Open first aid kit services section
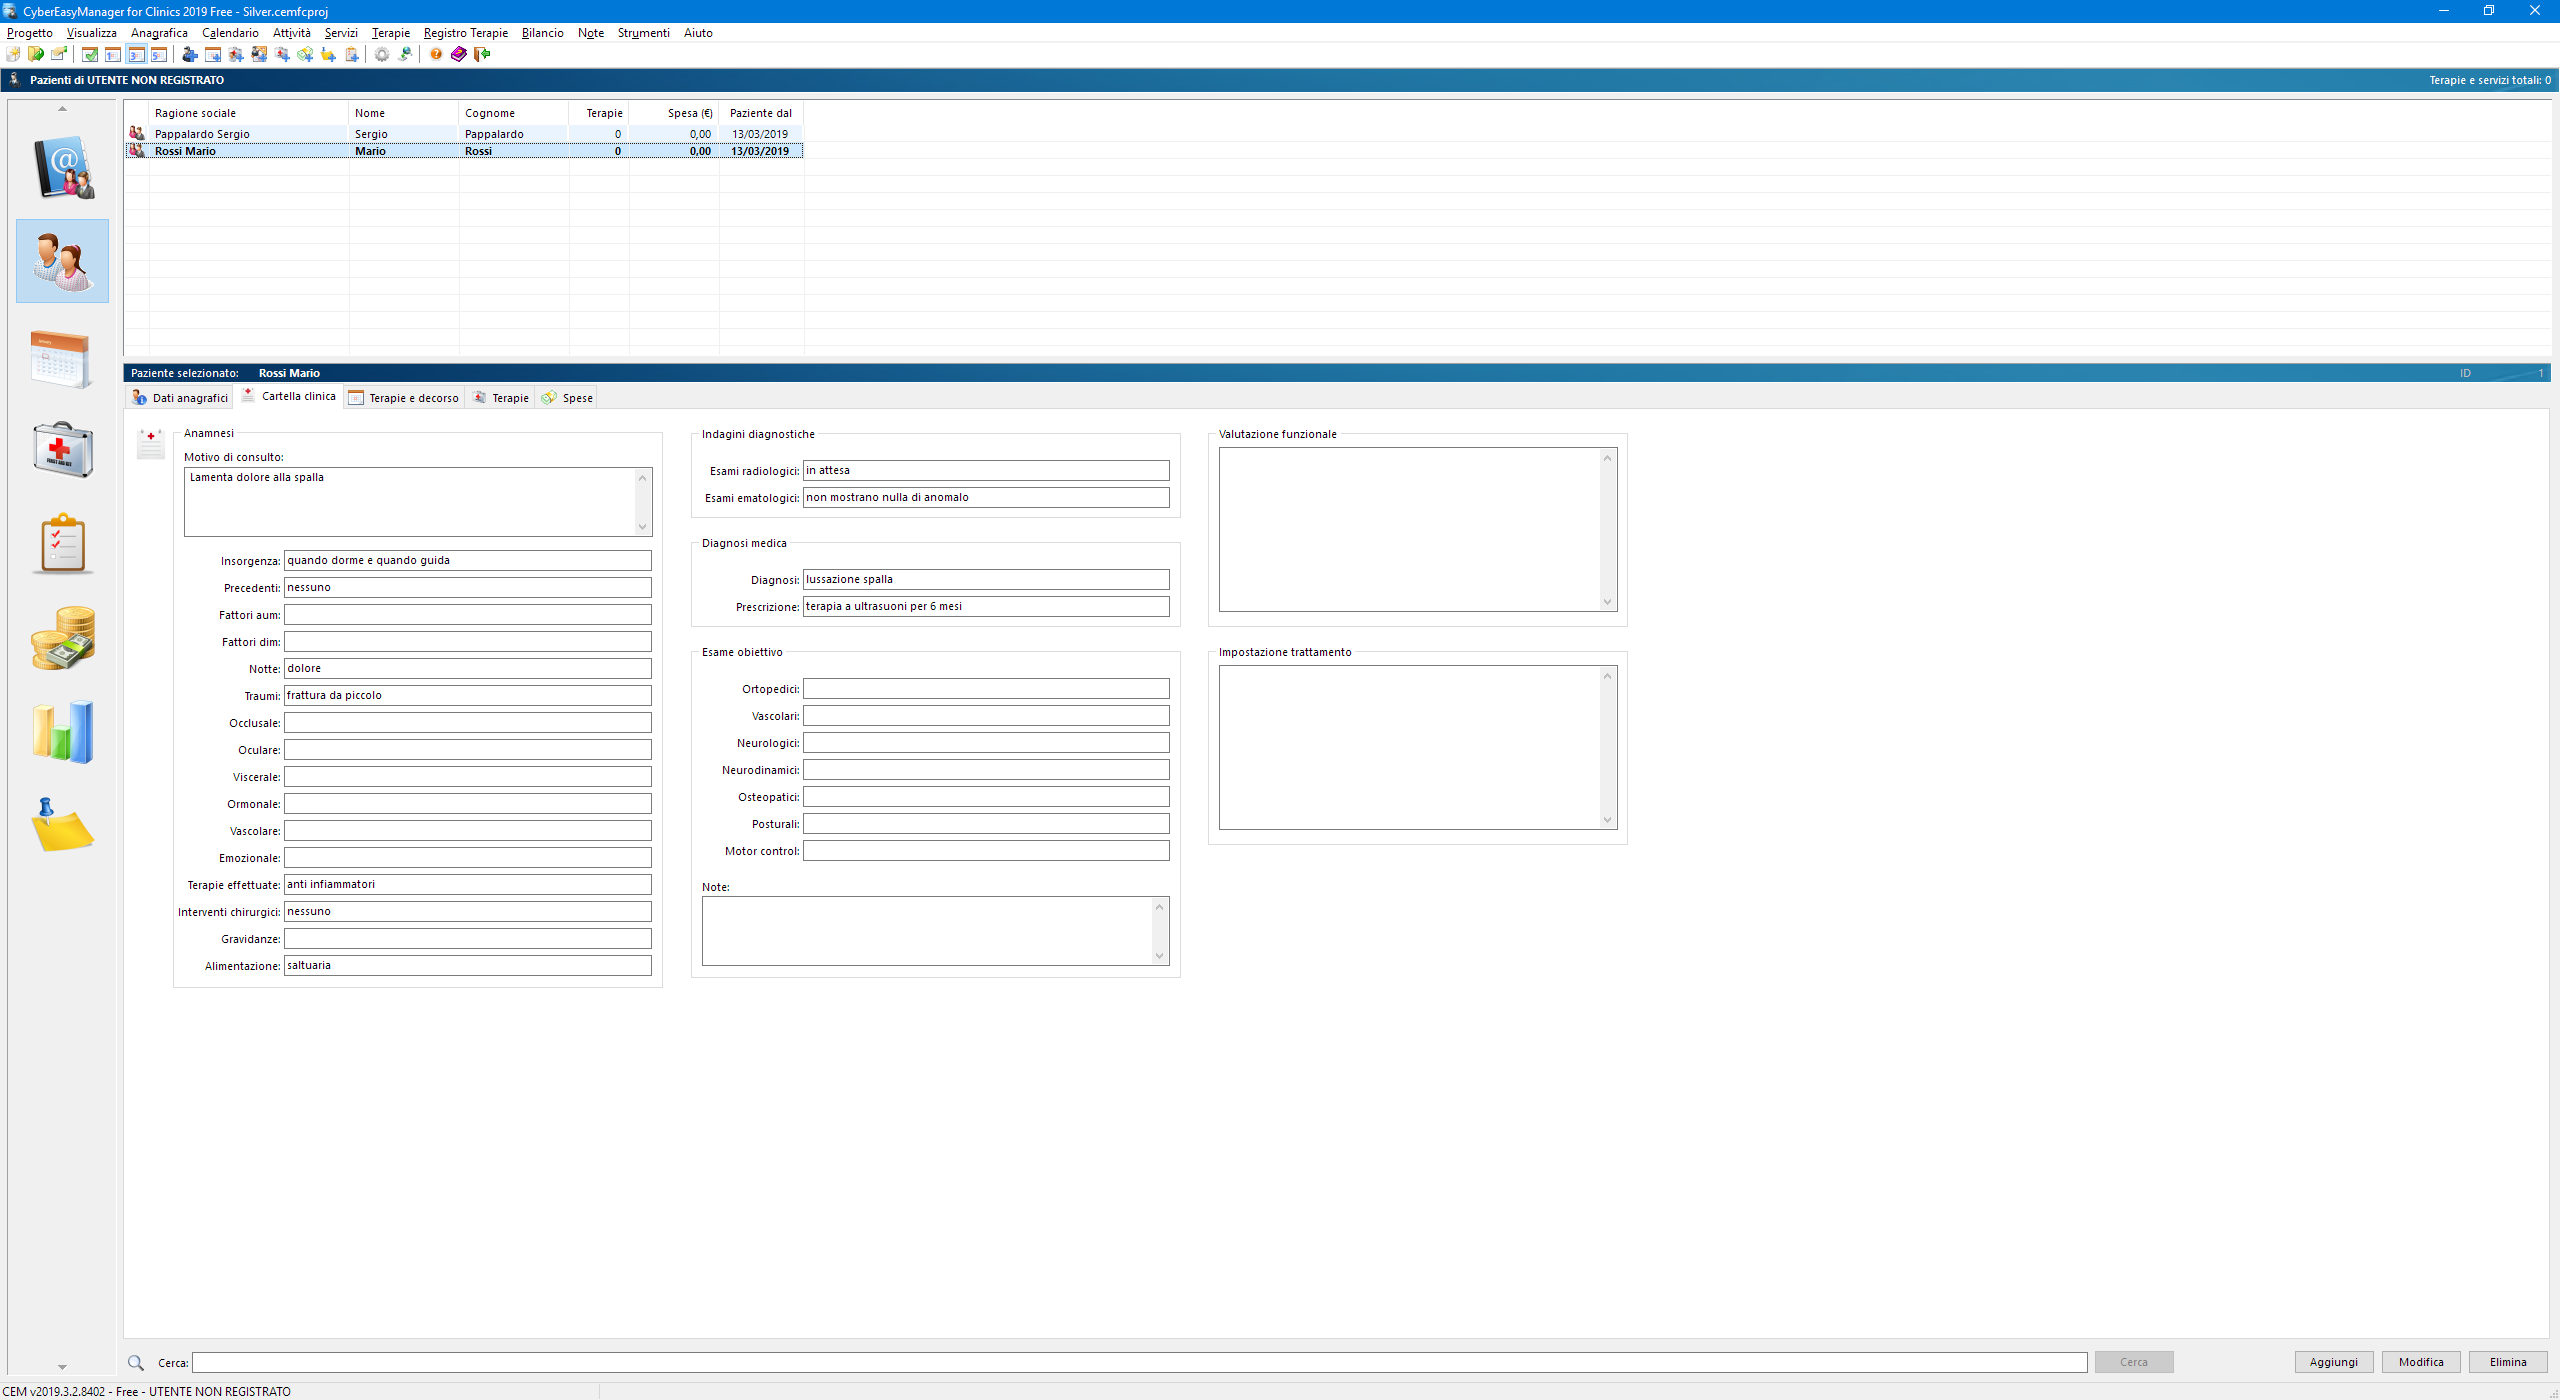This screenshot has height=1400, width=2560. click(63, 449)
